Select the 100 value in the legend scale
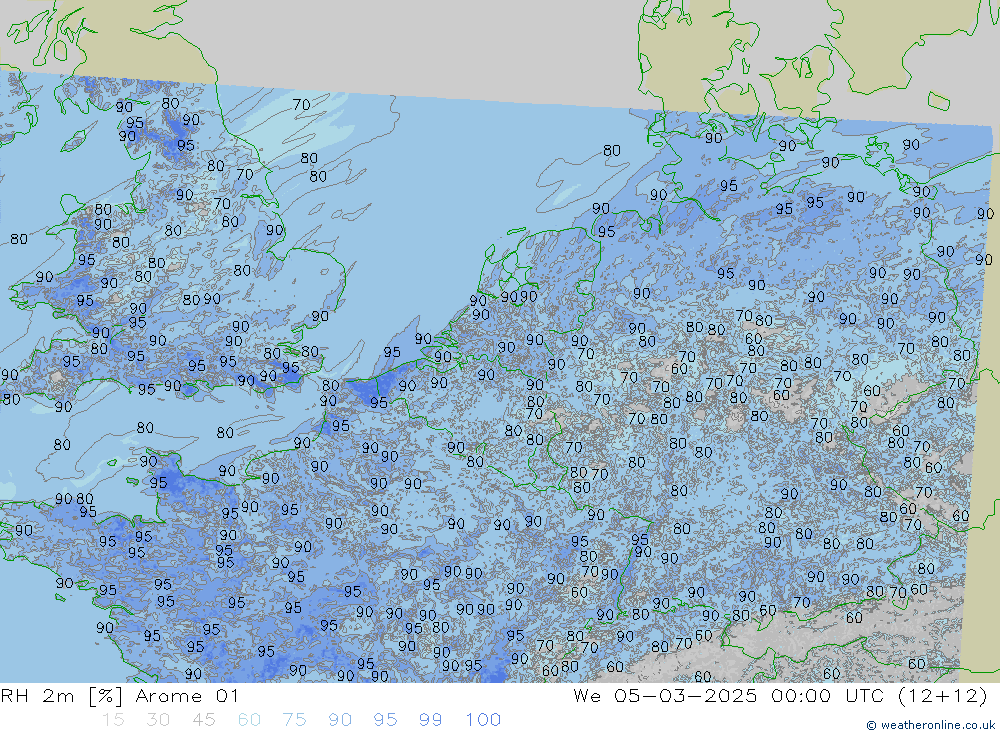The width and height of the screenshot is (1000, 733). [483, 720]
